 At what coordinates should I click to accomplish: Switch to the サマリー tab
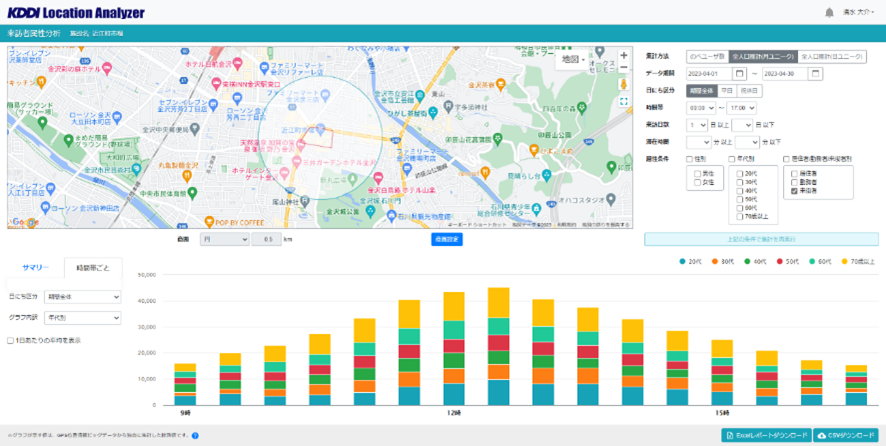pyautogui.click(x=36, y=267)
